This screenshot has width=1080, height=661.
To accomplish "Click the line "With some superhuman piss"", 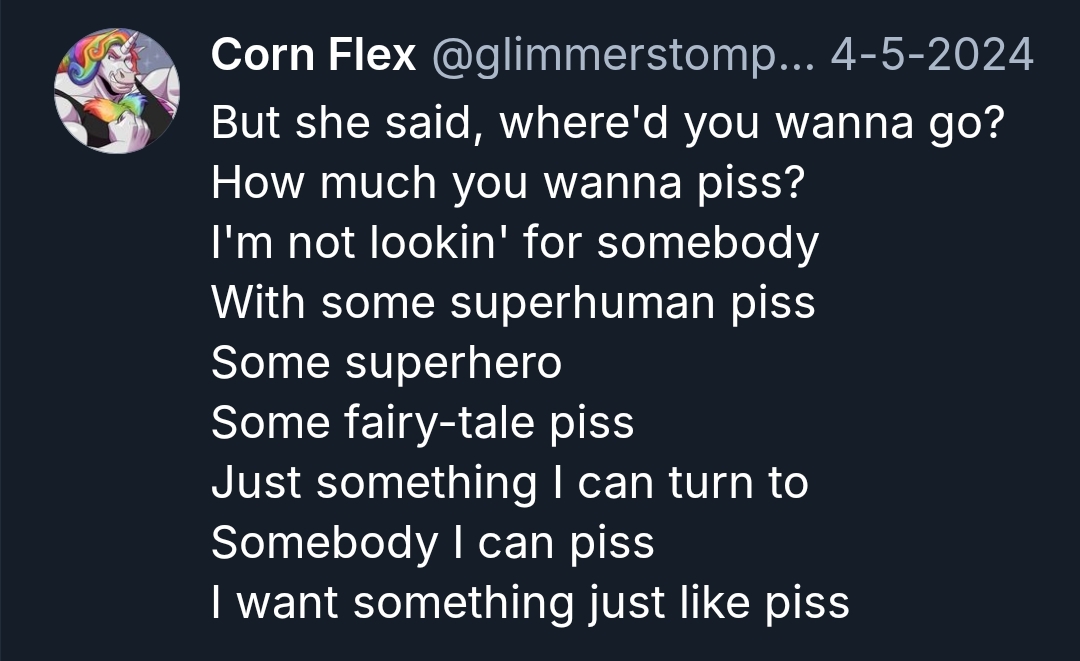I will point(513,303).
